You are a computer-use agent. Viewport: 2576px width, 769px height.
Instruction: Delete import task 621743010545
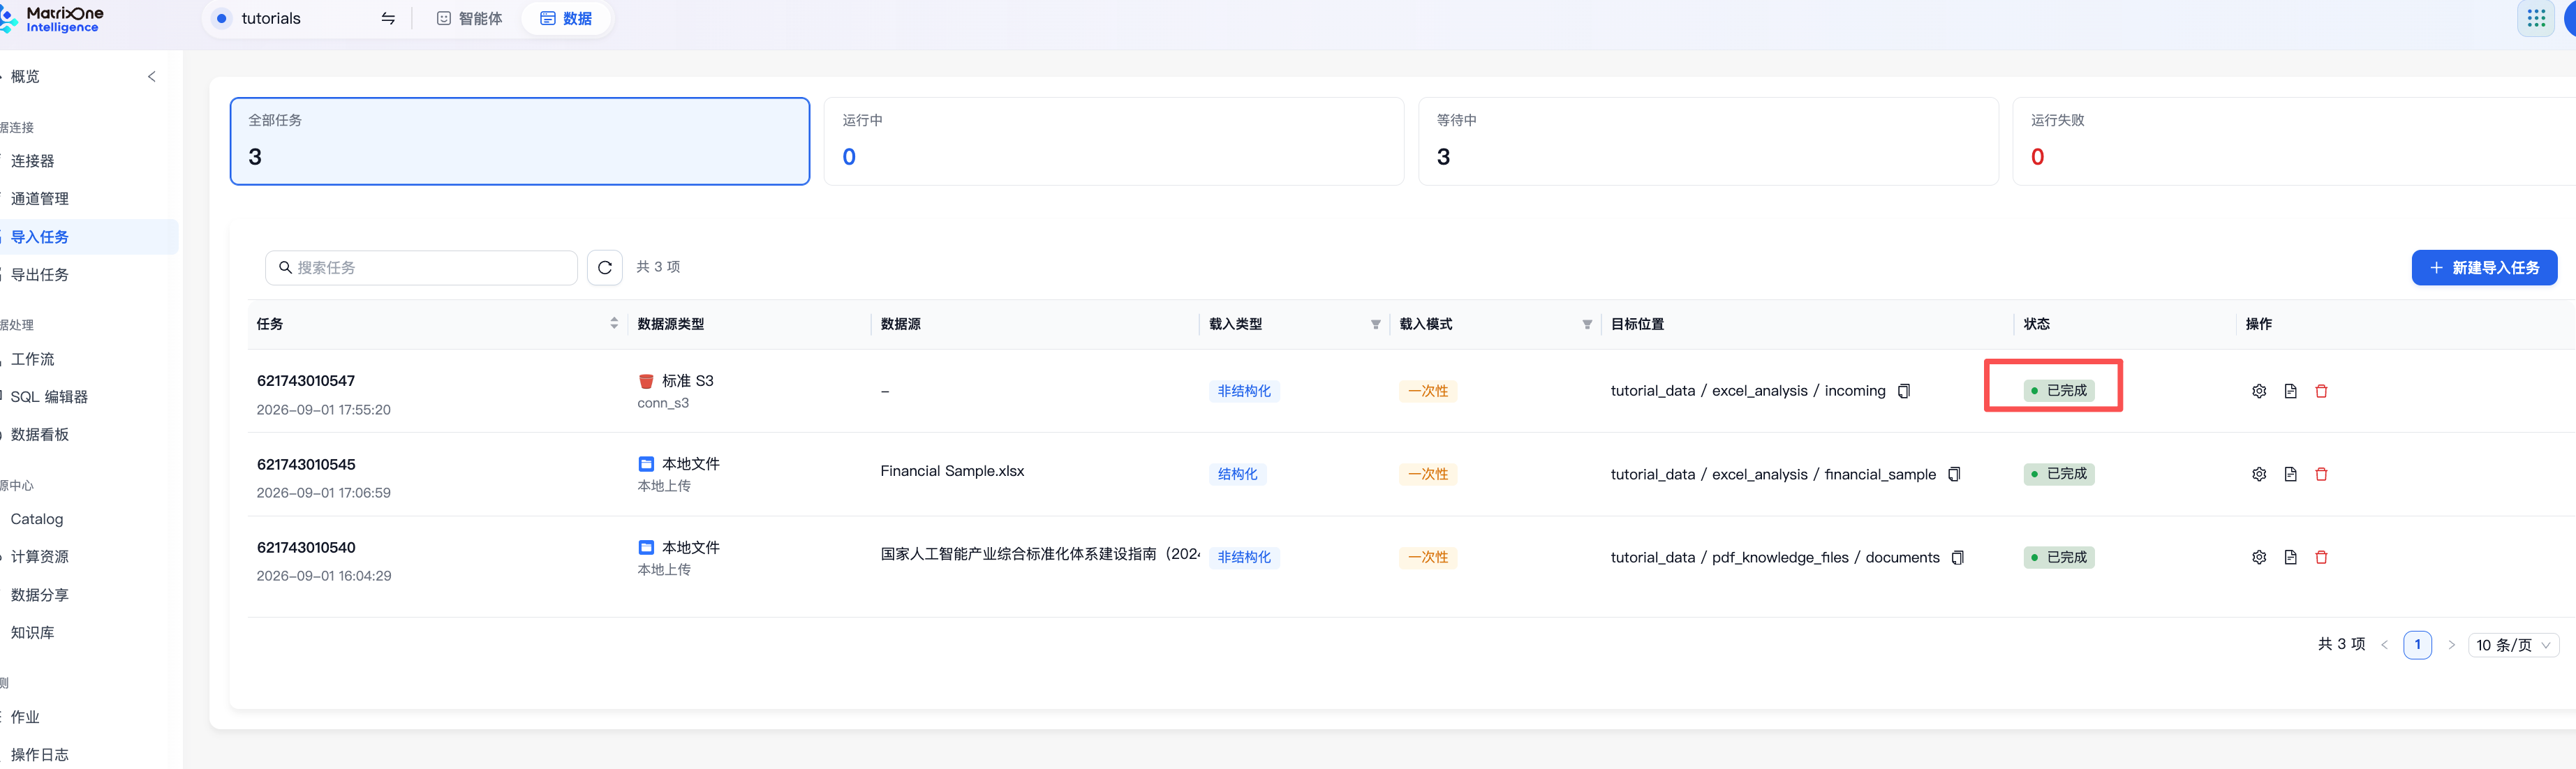(2321, 474)
